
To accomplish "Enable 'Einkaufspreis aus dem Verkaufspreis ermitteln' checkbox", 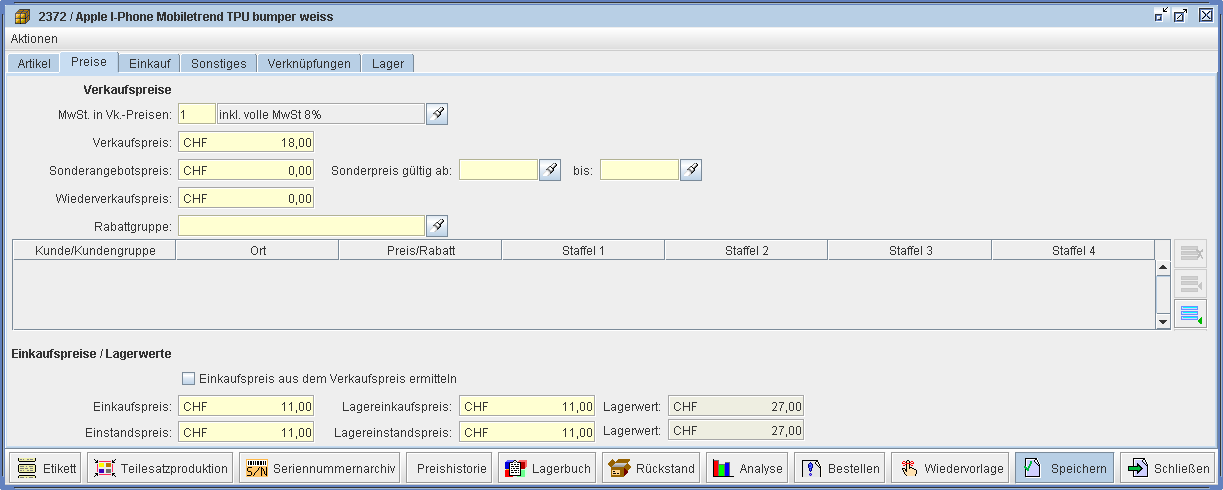I will coord(188,379).
